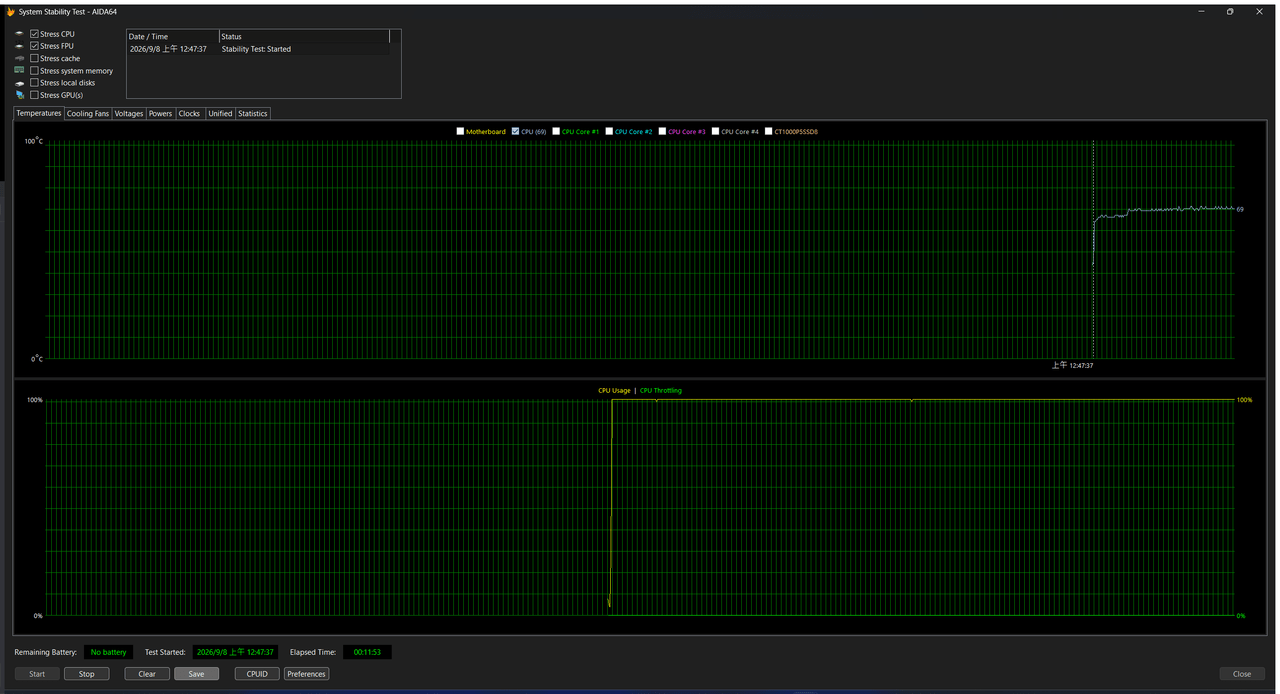Show the CT1000P5SSD8 drive temperature
The height and width of the screenshot is (694, 1280).
(768, 131)
